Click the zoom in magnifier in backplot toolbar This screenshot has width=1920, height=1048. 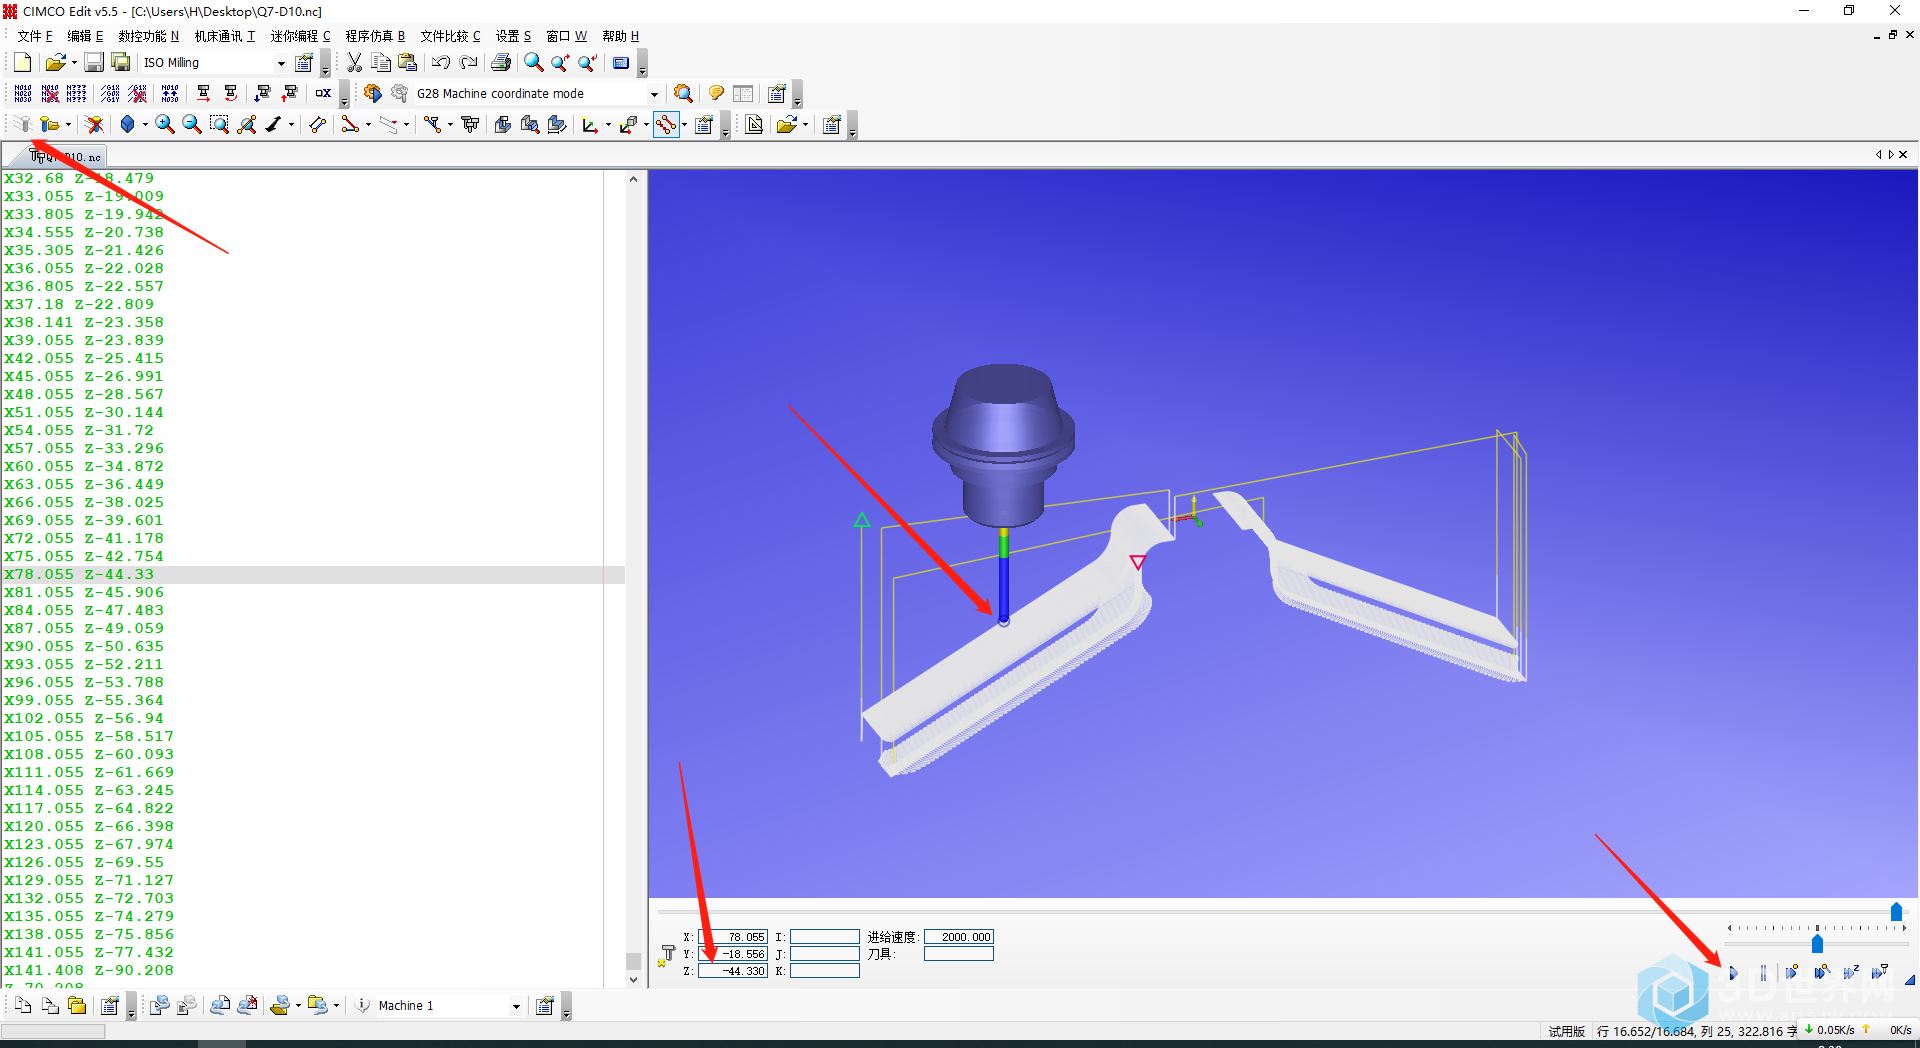tap(164, 125)
